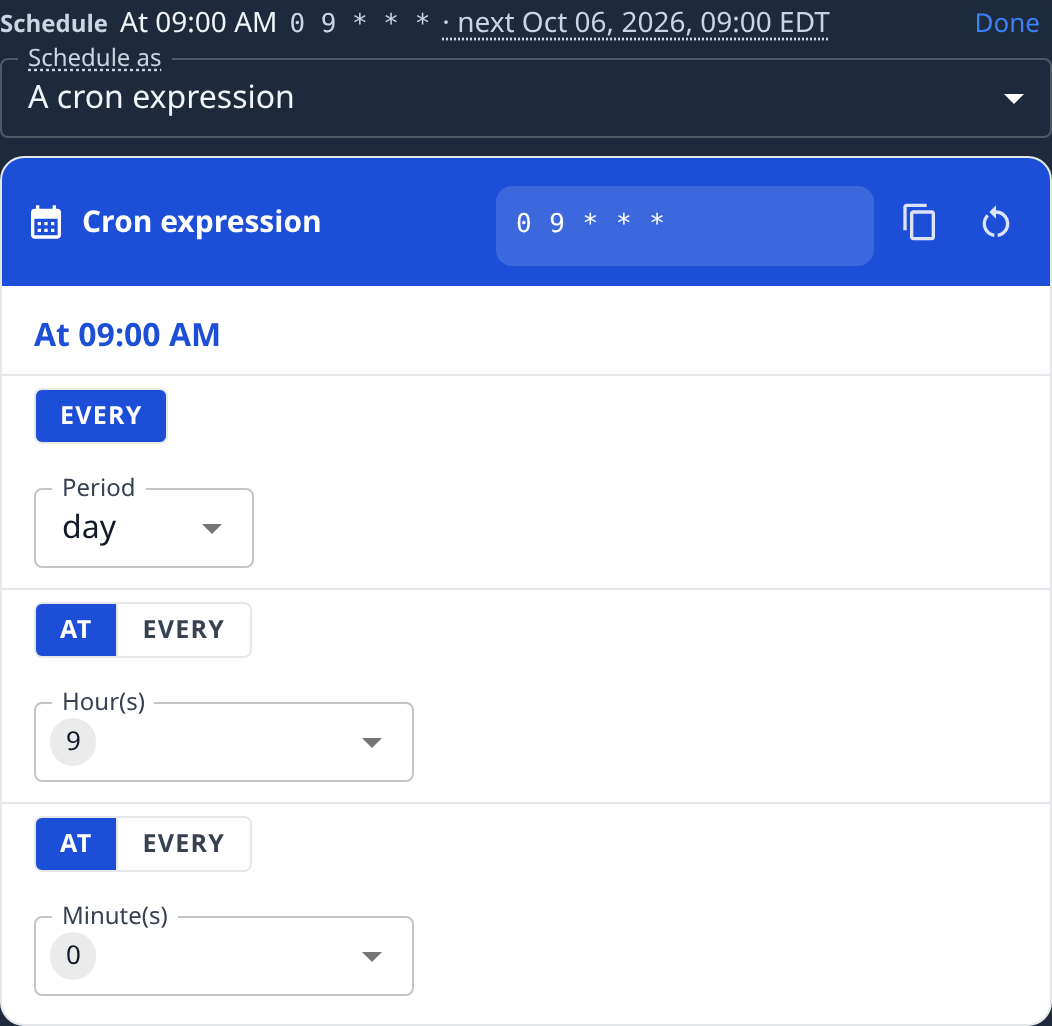Select AT toggle above Hour(s)
The image size is (1052, 1026).
76,630
